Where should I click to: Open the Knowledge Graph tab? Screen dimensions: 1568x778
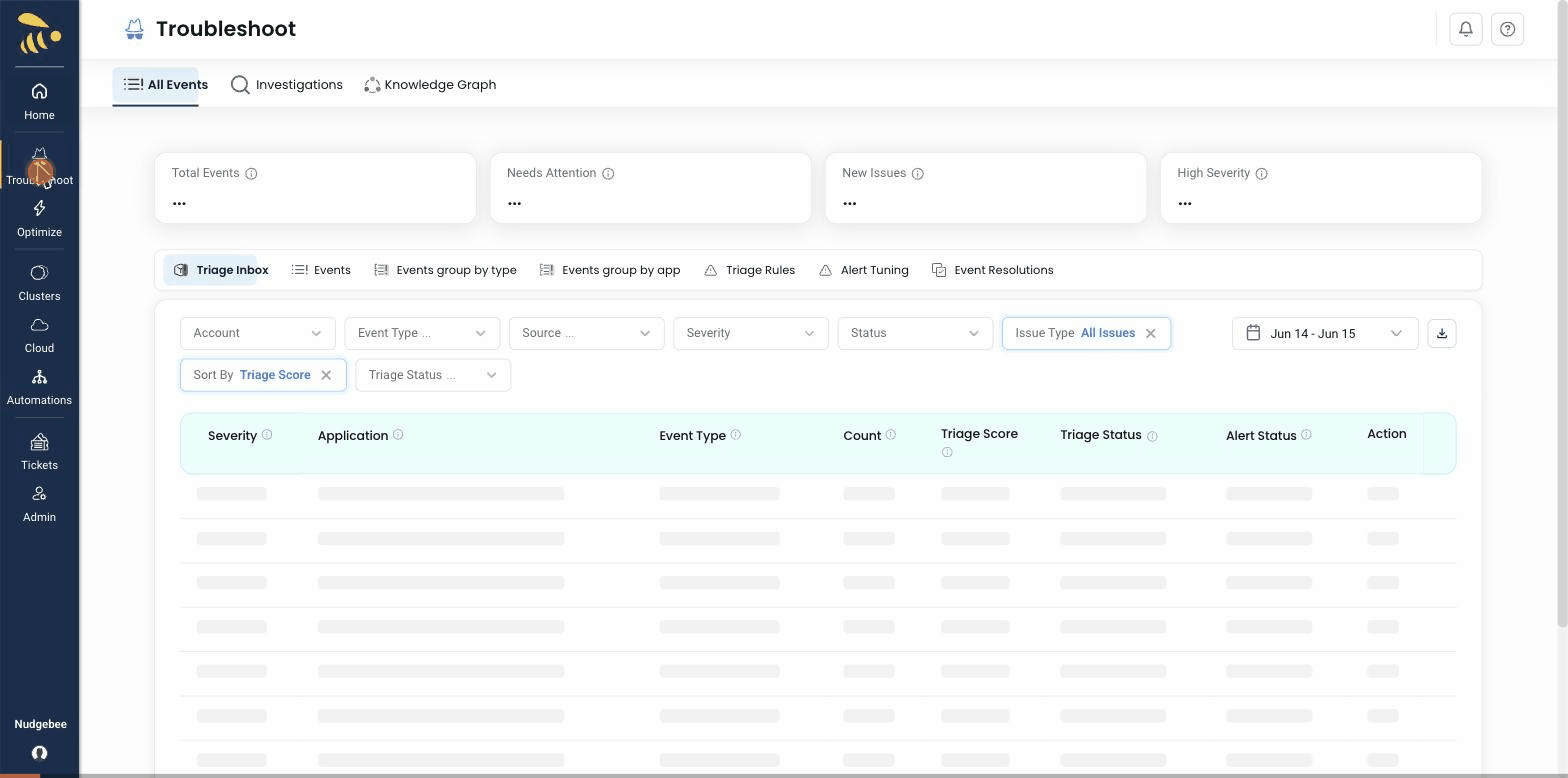[x=430, y=85]
